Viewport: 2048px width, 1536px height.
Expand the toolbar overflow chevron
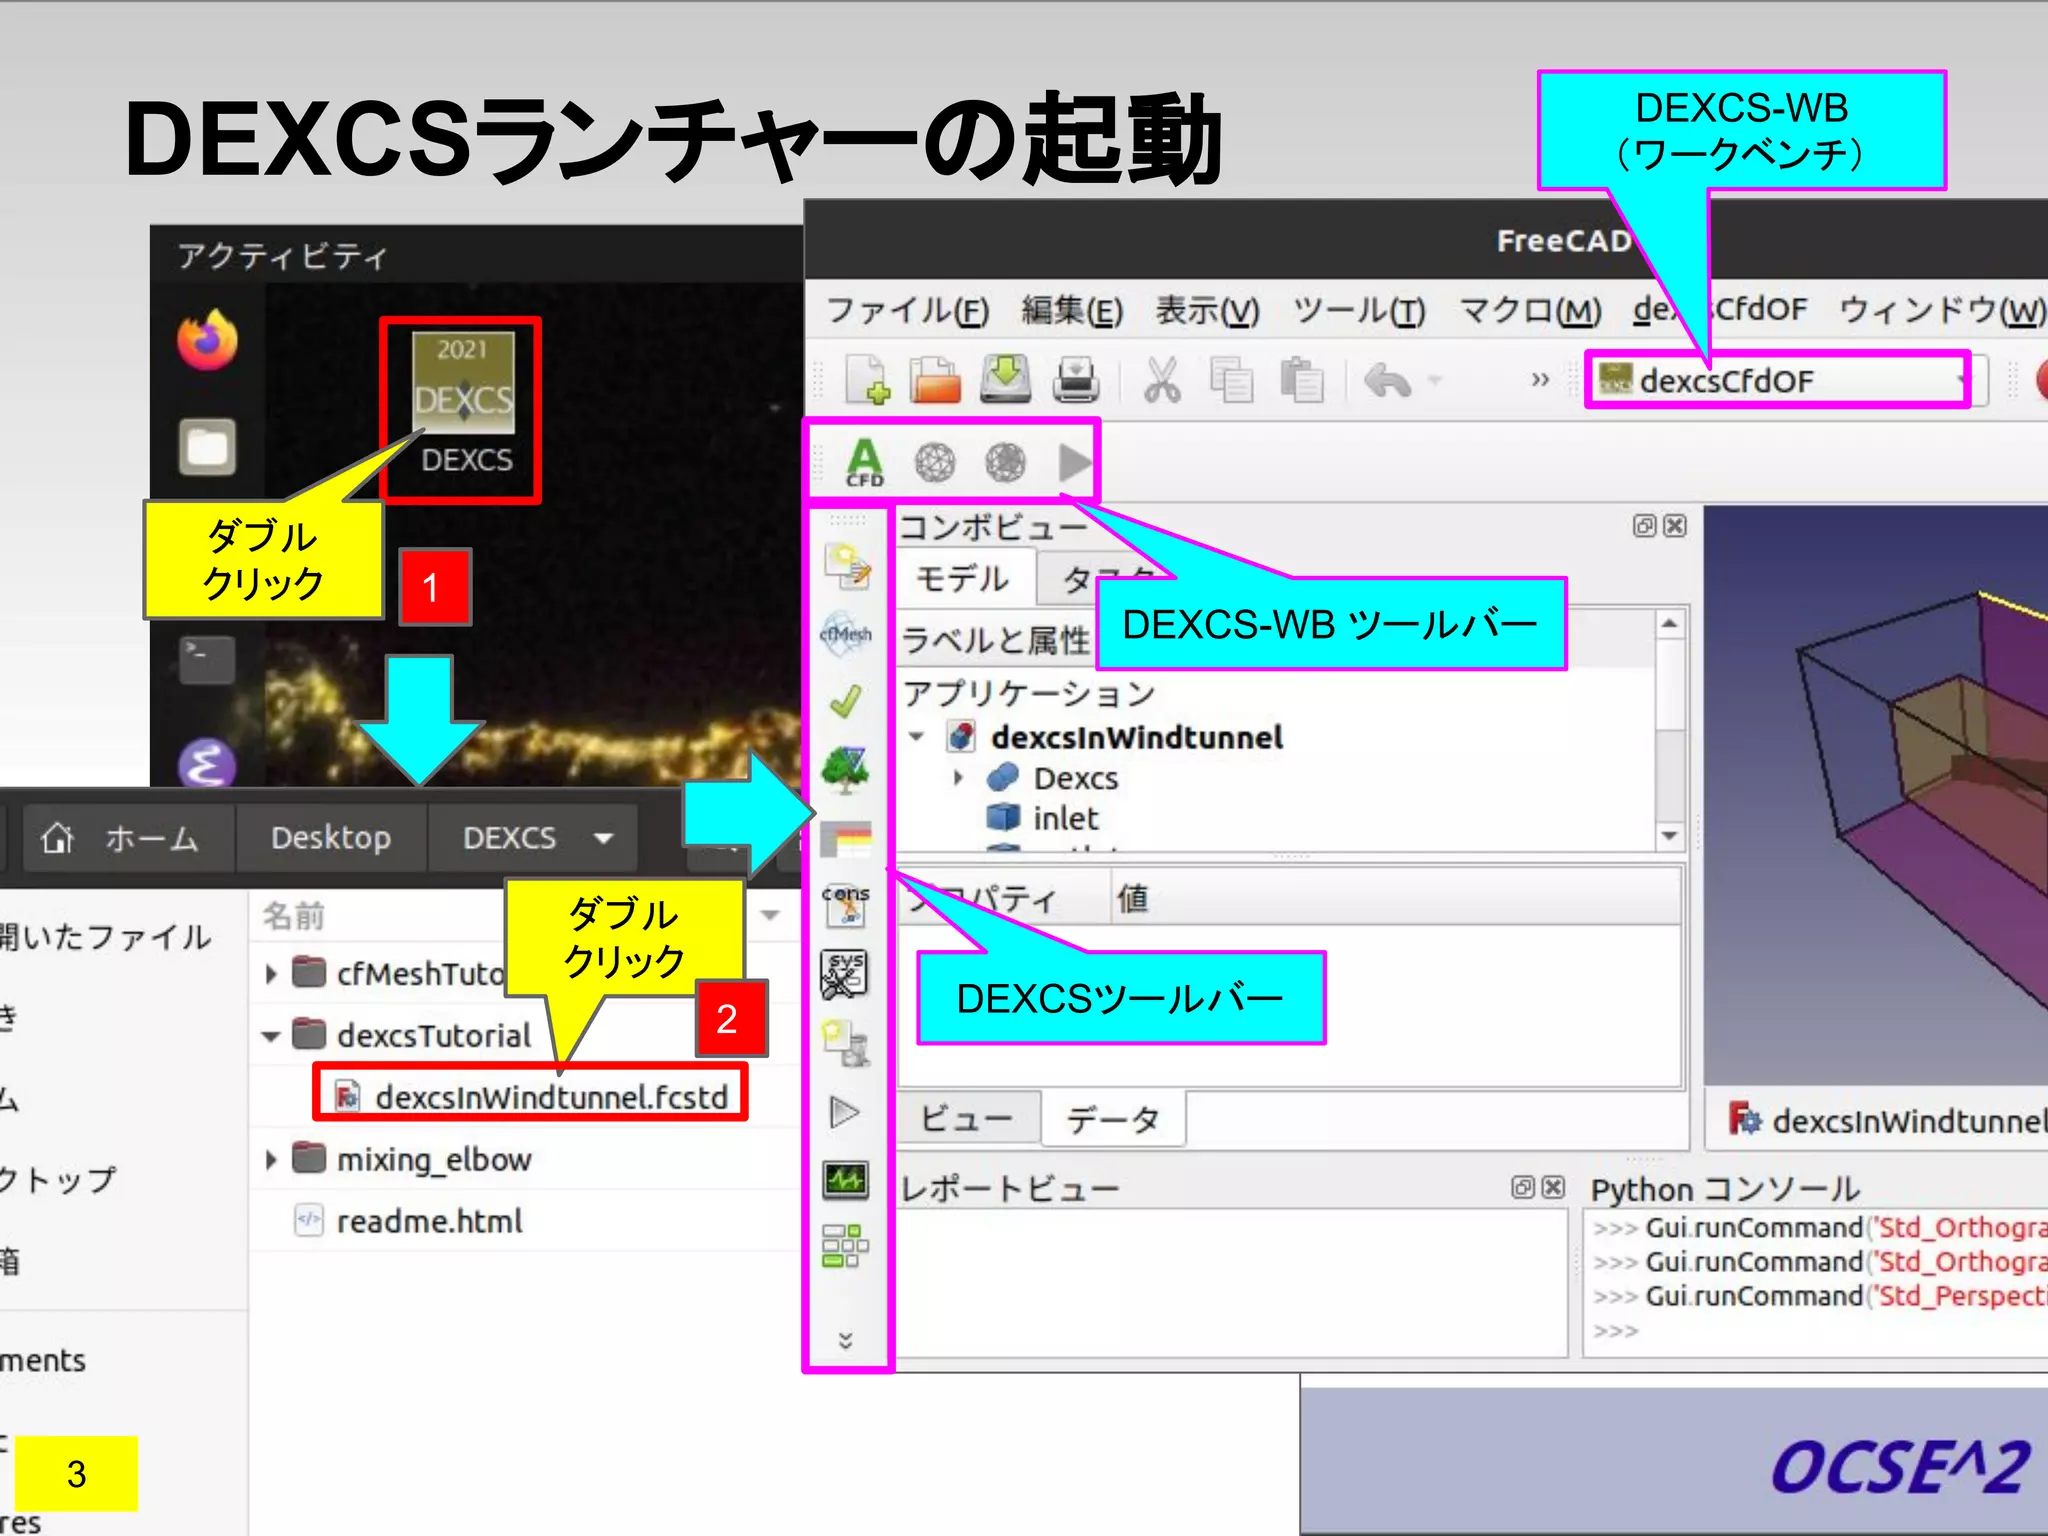1540,380
